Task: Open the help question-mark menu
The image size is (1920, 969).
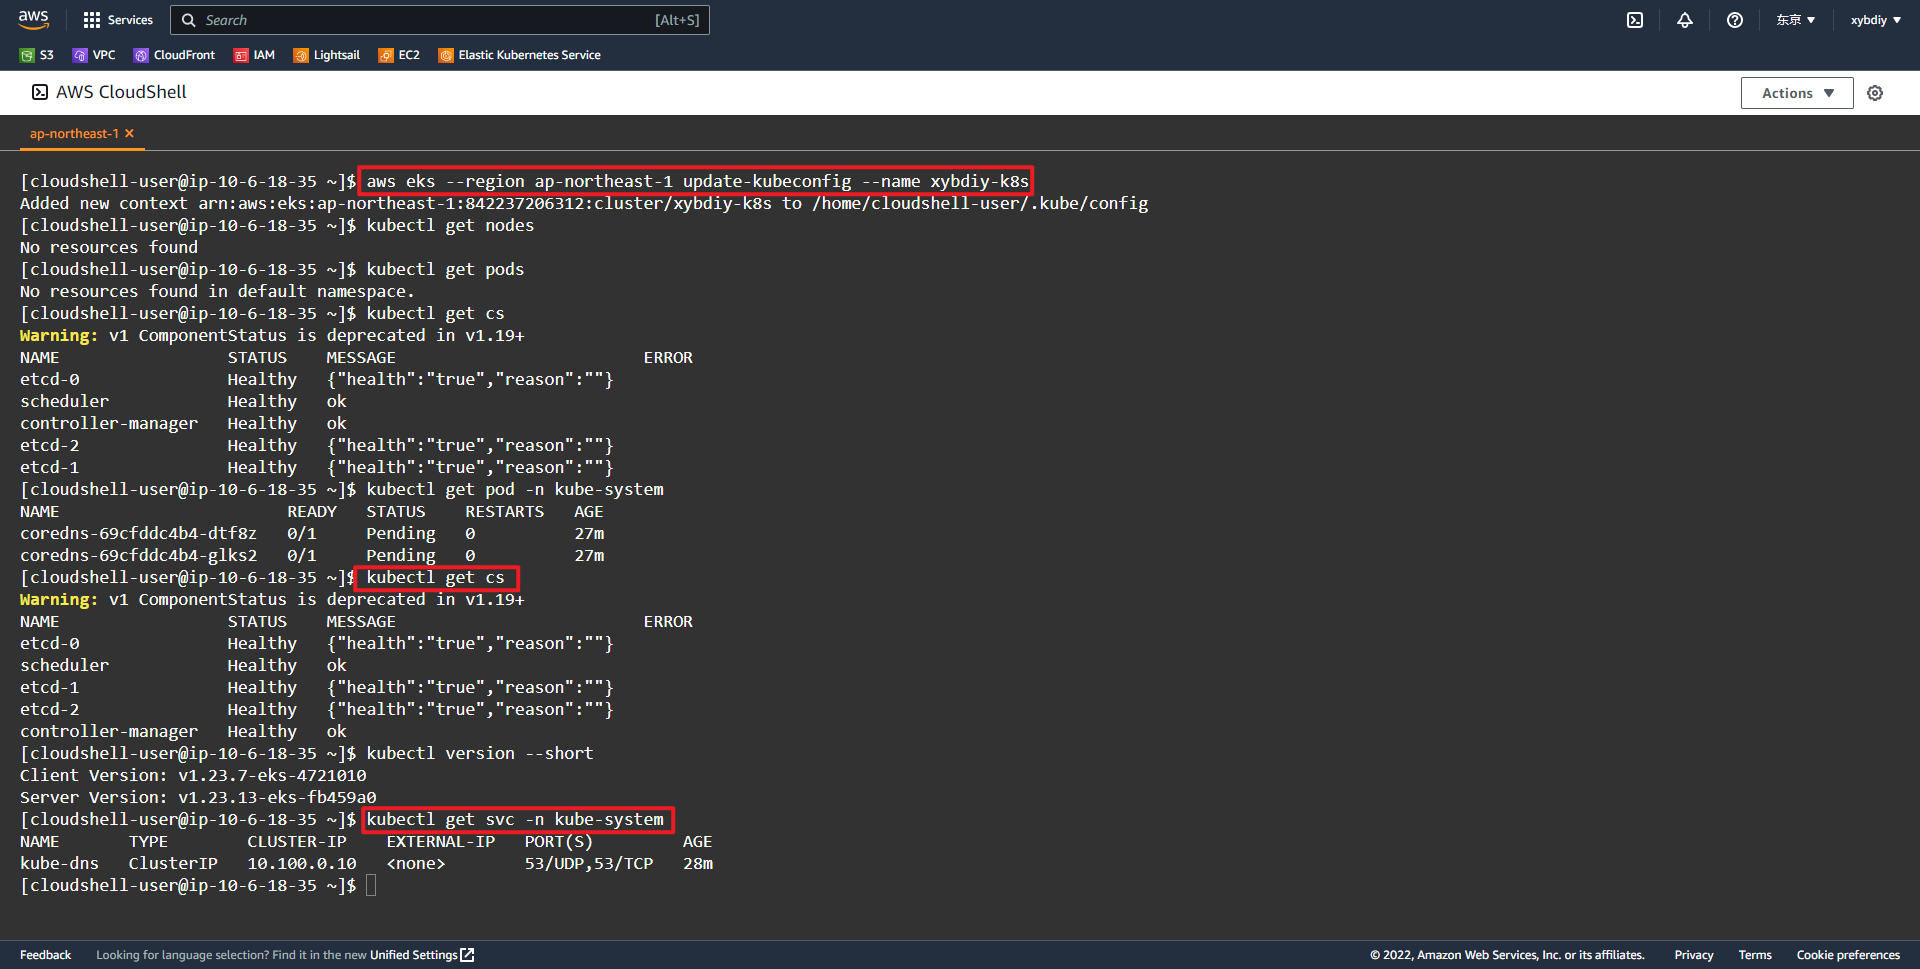Action: [x=1735, y=20]
